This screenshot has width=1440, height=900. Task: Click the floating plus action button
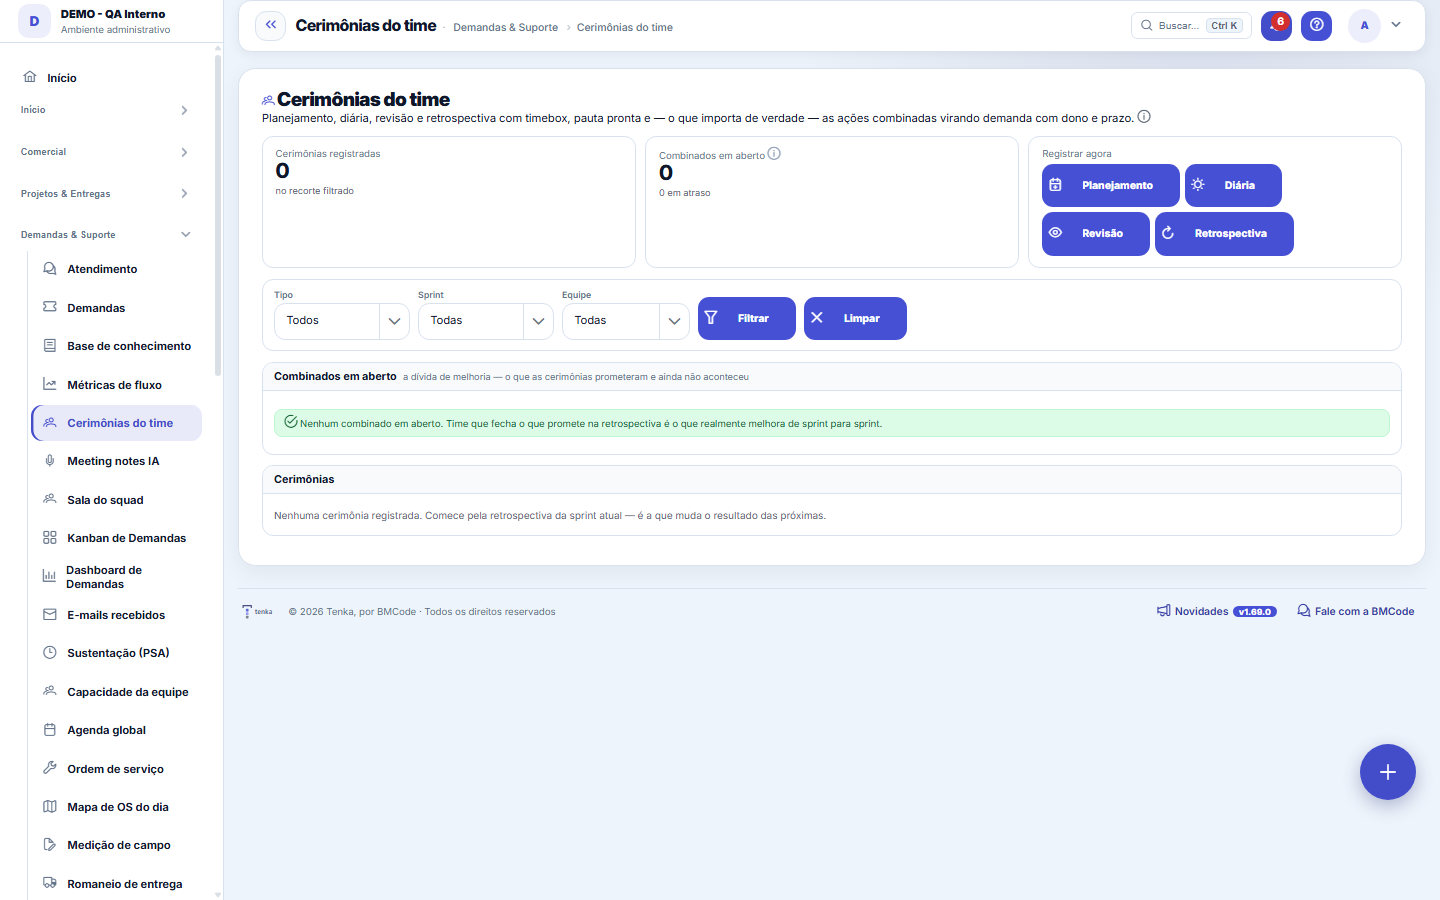1387,772
